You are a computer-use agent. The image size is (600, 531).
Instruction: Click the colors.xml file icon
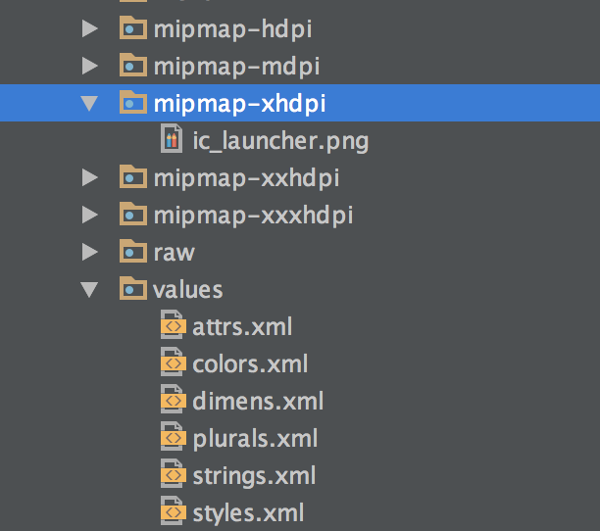pyautogui.click(x=173, y=362)
